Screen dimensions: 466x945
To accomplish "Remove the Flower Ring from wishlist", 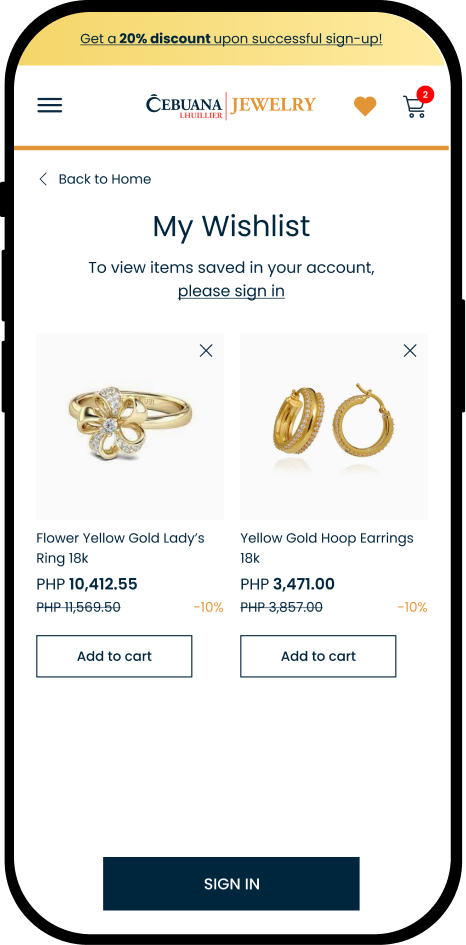I will coord(206,351).
